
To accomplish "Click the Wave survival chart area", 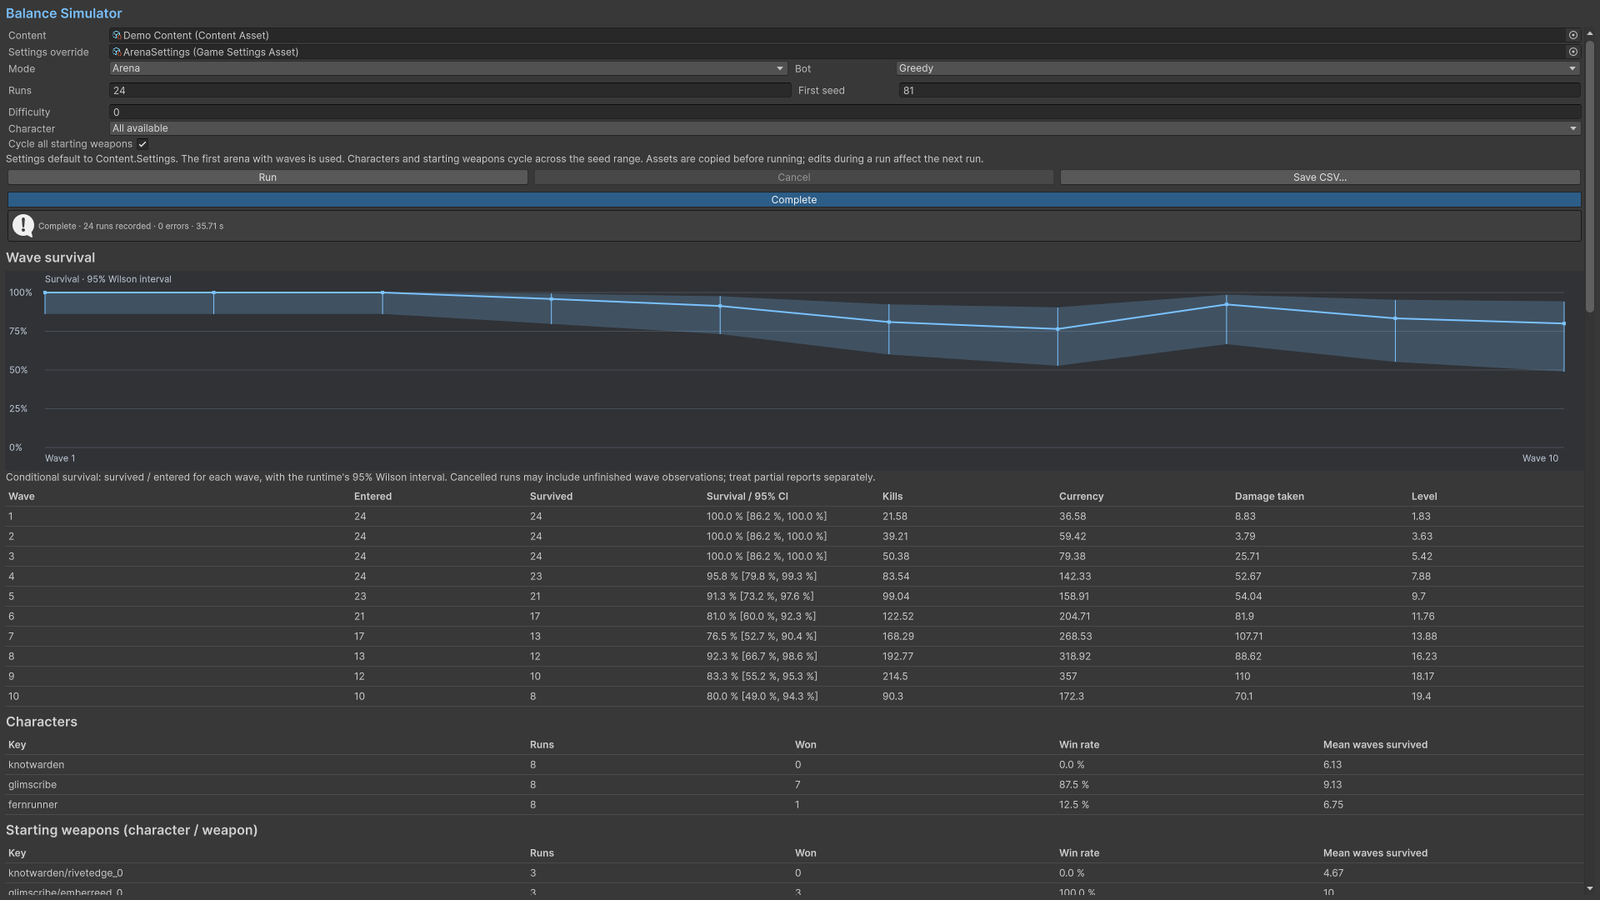I will [794, 369].
